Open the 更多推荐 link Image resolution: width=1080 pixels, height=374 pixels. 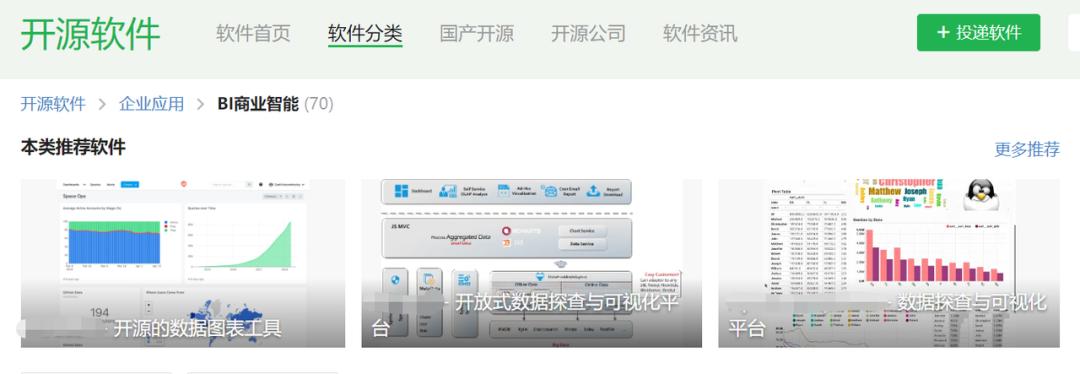pyautogui.click(x=1027, y=149)
